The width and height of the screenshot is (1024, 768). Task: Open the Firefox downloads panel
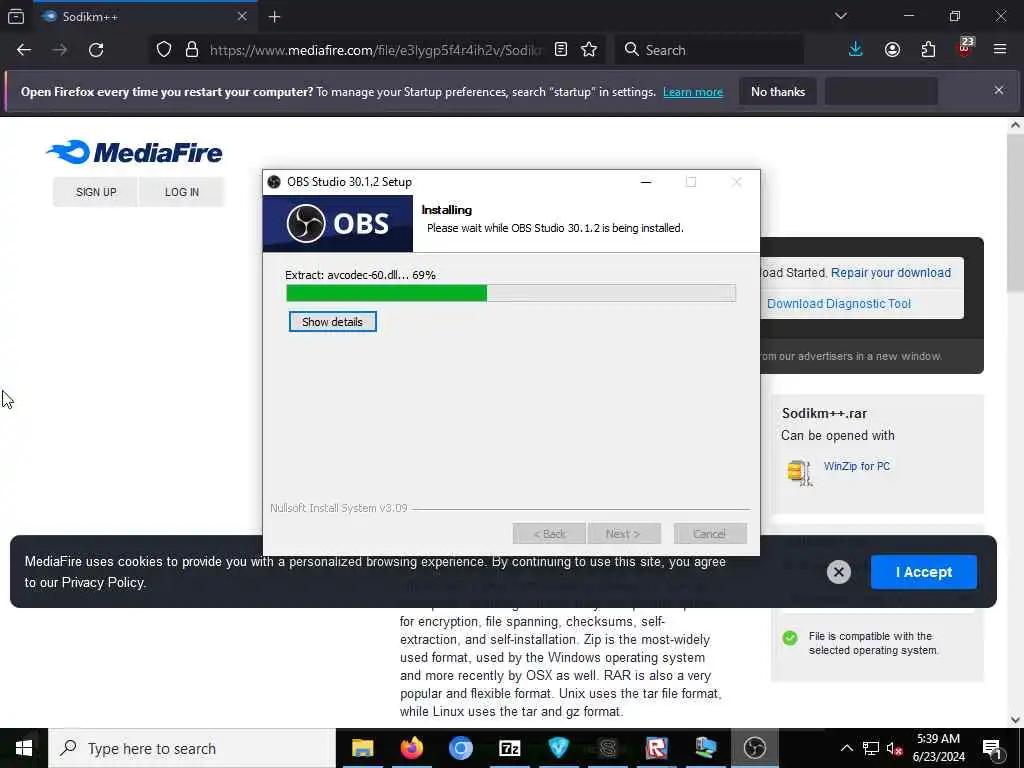point(856,50)
